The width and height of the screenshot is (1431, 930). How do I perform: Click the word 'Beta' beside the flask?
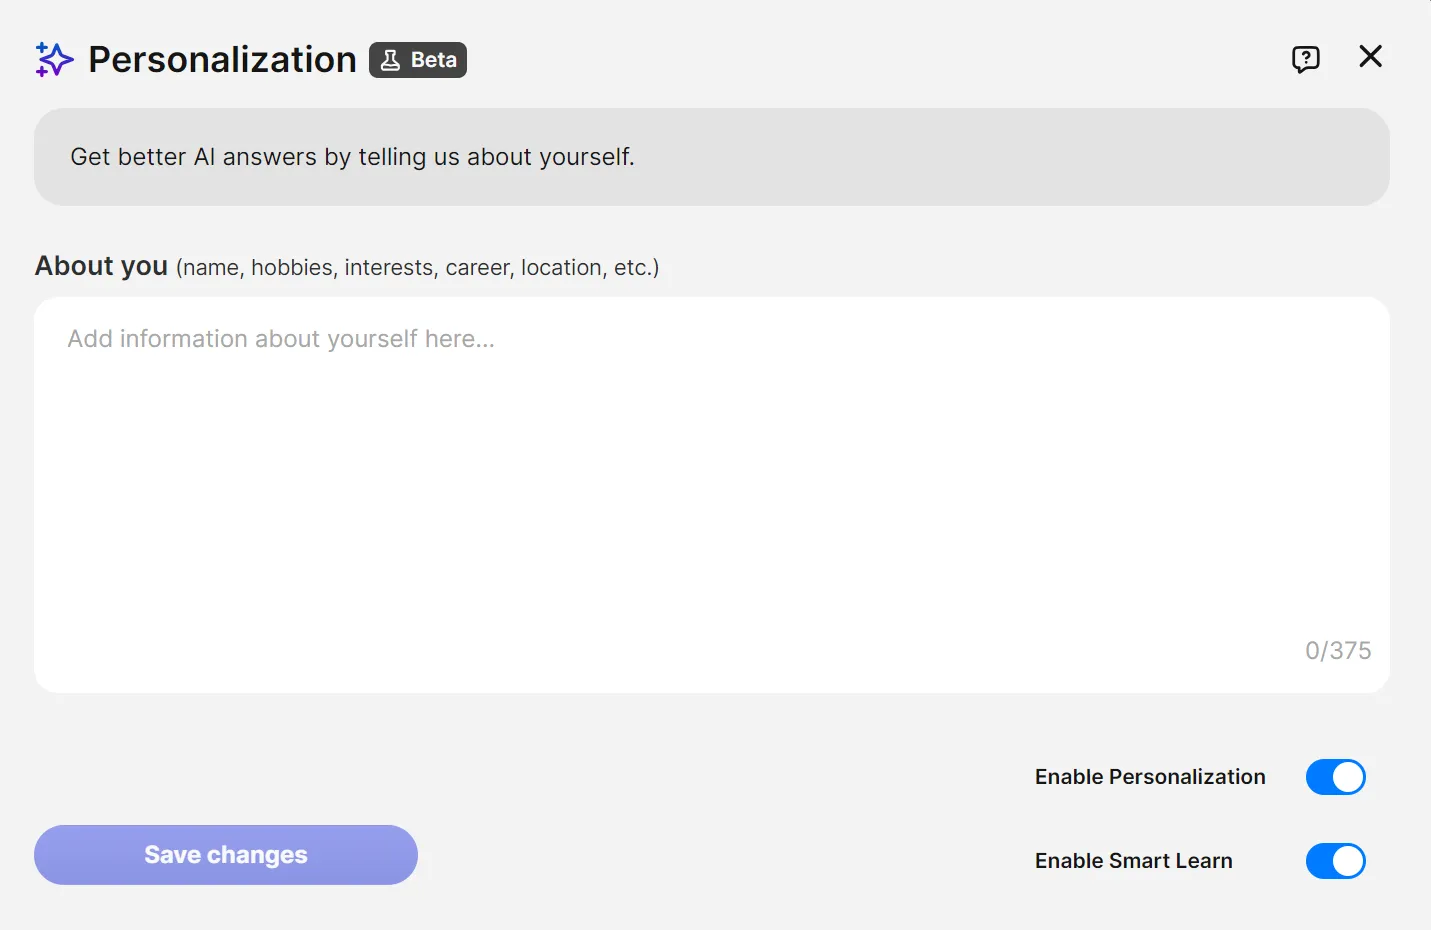pyautogui.click(x=434, y=60)
